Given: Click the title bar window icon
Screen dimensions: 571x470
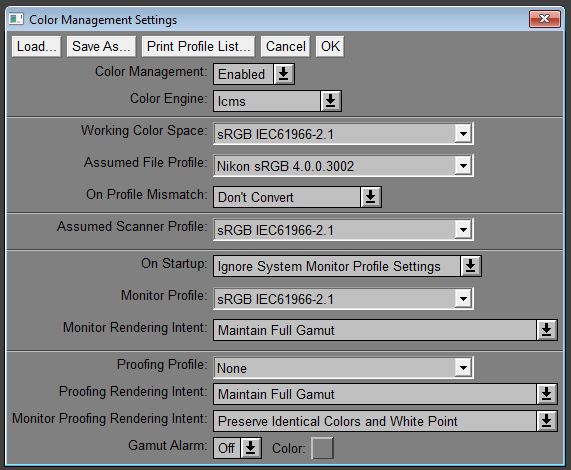Looking at the screenshot, I should coord(16,19).
